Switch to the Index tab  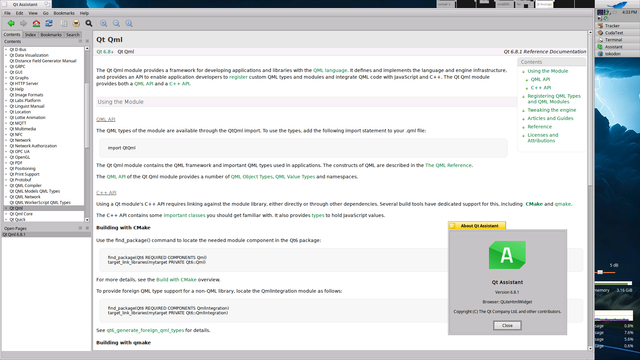click(31, 35)
